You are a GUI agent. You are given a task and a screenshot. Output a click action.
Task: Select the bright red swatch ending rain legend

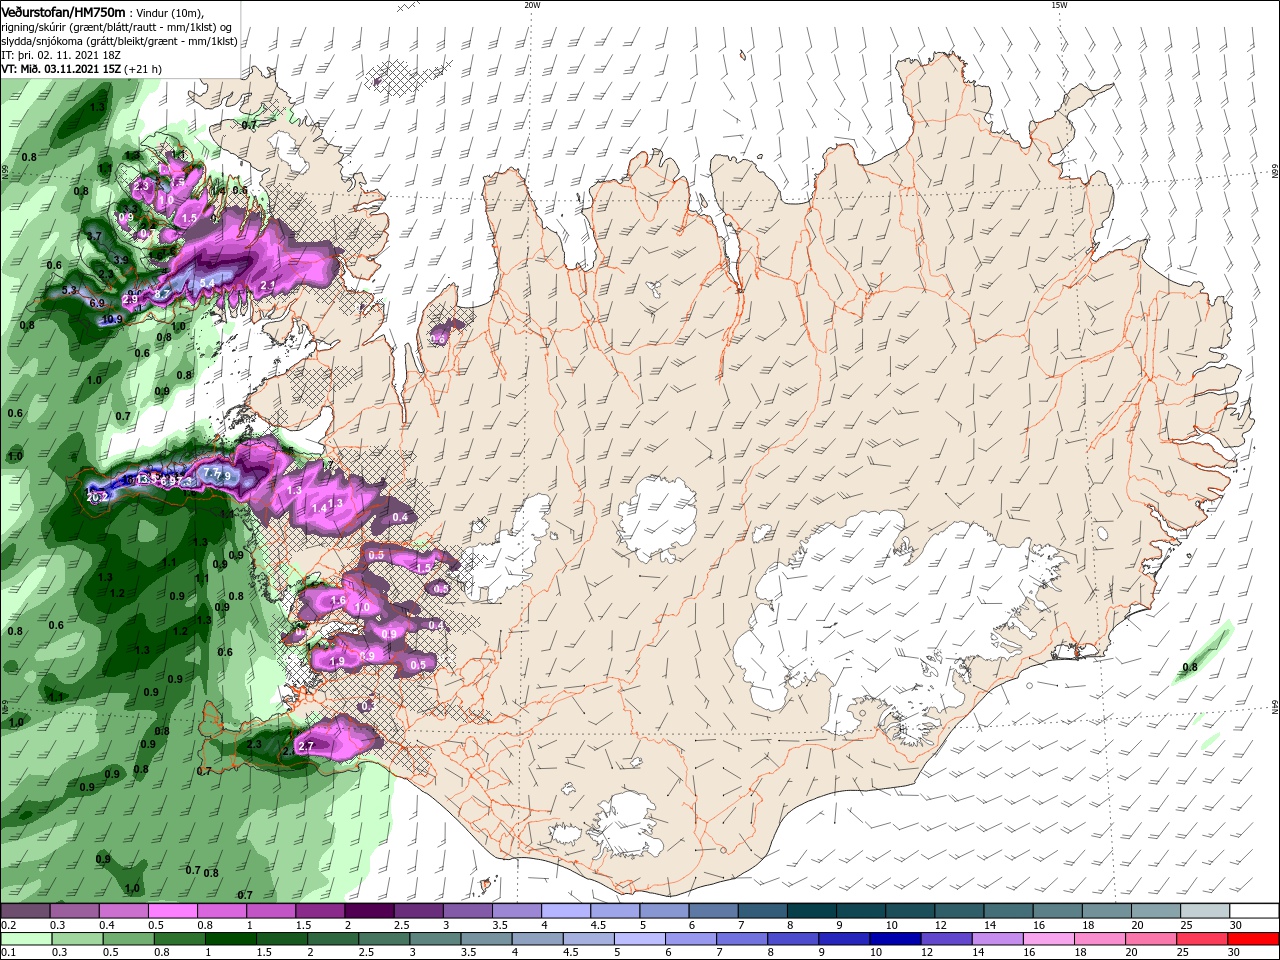coord(1254,939)
